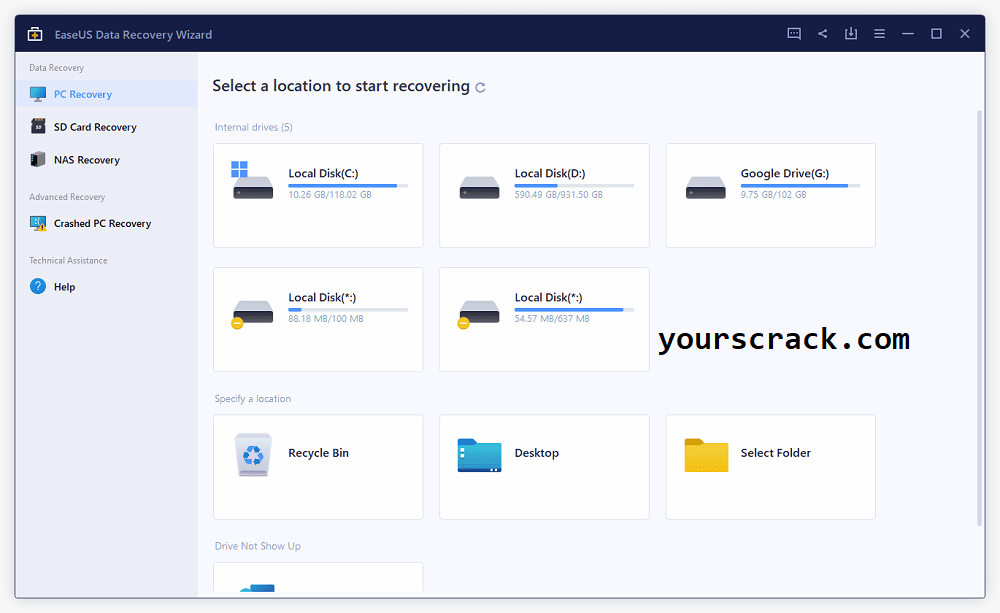
Task: Click the text 9.75 GB/102 GB
Action: 774,195
